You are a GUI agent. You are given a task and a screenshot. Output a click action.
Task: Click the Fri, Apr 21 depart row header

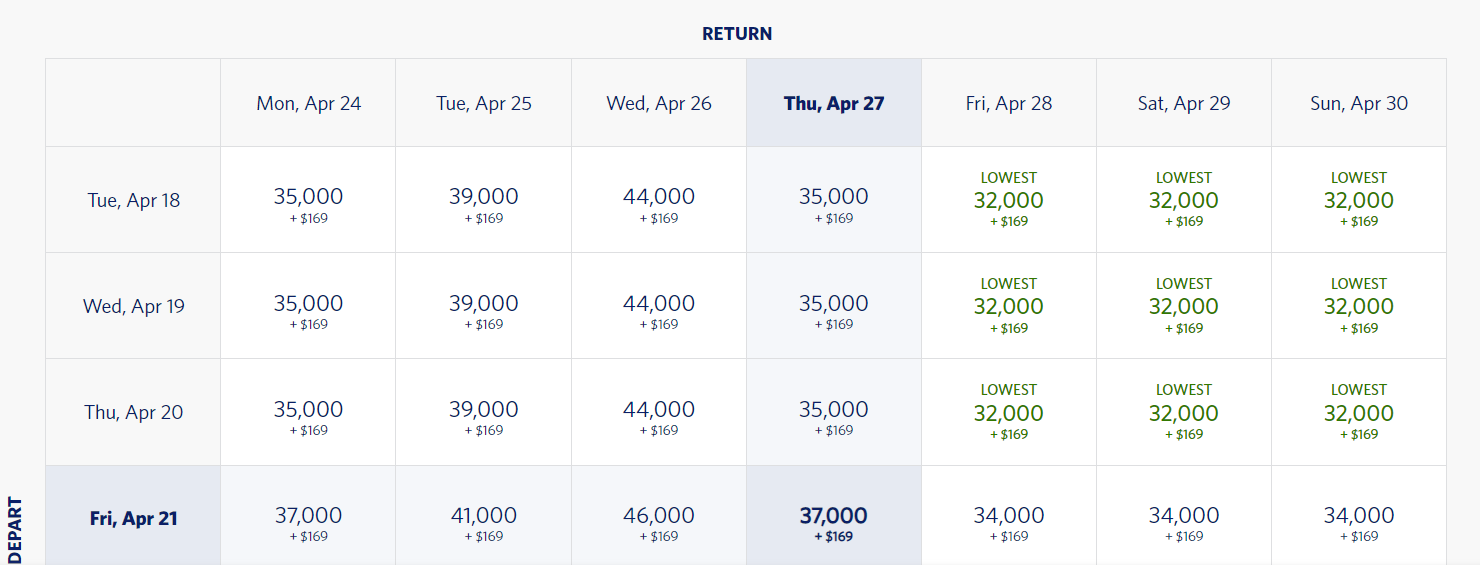coord(133,519)
